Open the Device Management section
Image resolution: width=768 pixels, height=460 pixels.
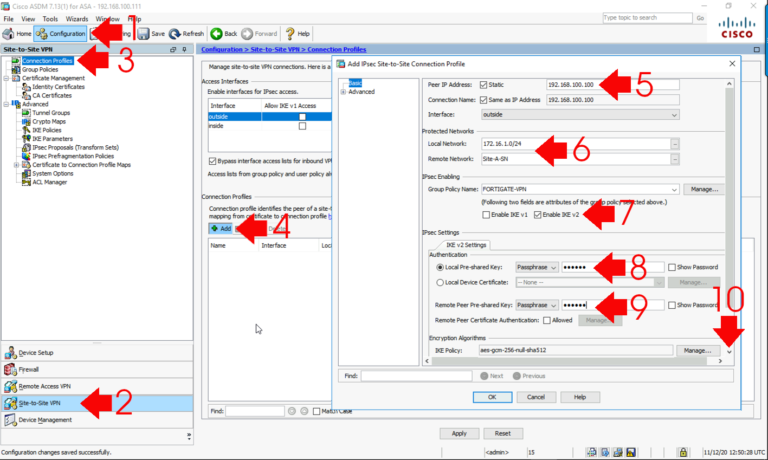pos(97,420)
